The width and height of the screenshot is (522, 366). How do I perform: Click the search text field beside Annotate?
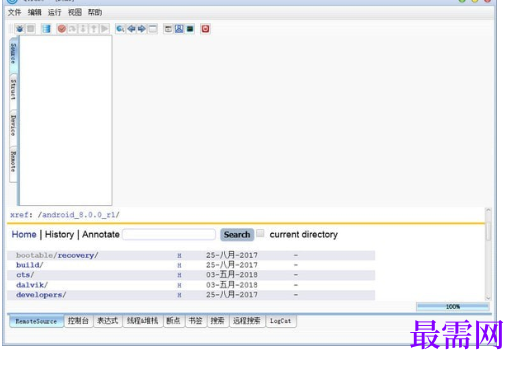(x=169, y=234)
